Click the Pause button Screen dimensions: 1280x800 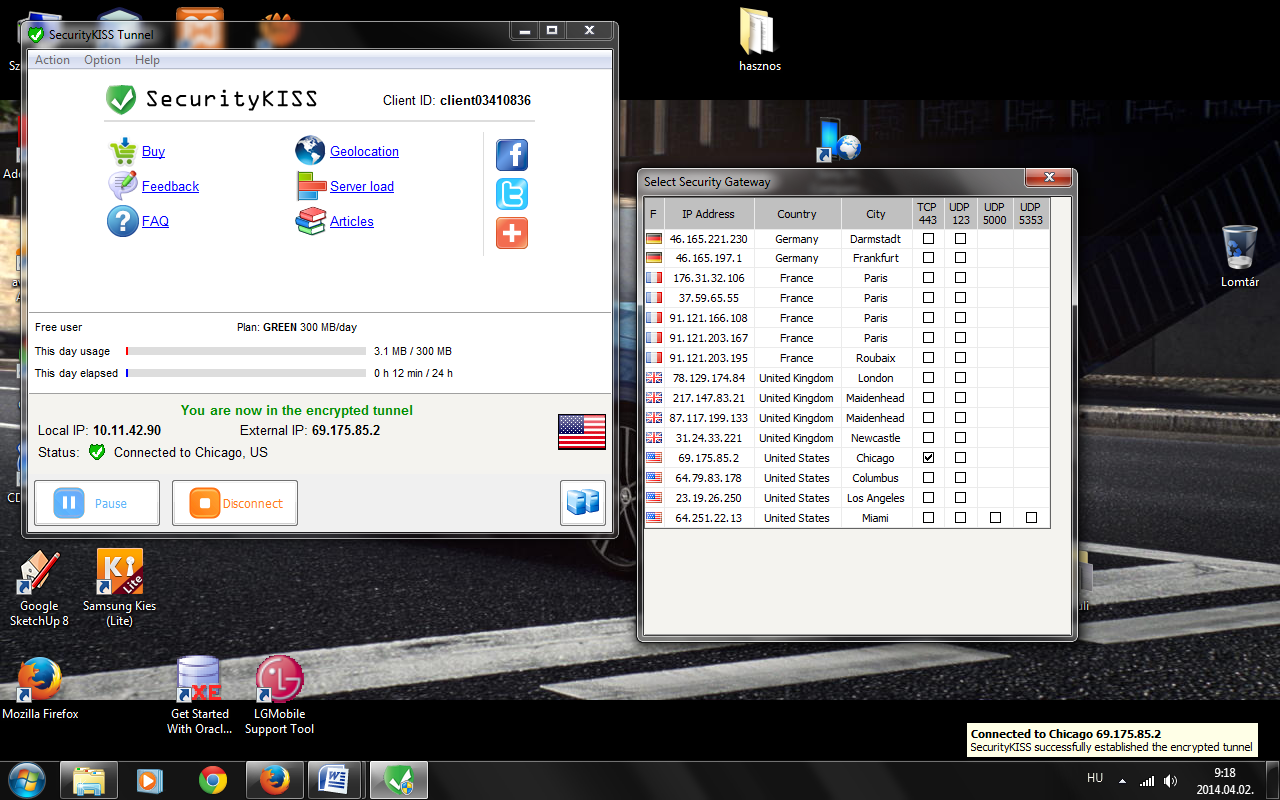pos(97,503)
